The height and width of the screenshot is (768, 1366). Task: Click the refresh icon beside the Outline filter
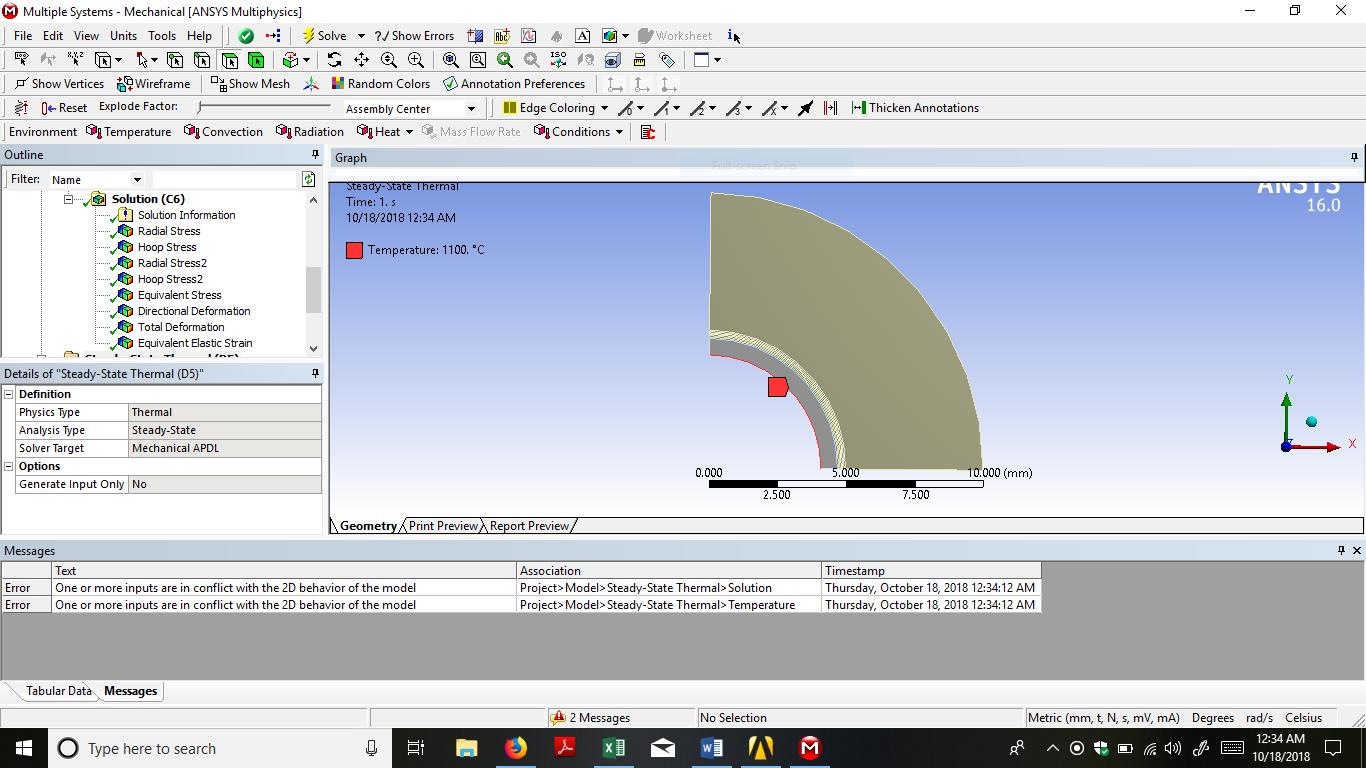309,179
